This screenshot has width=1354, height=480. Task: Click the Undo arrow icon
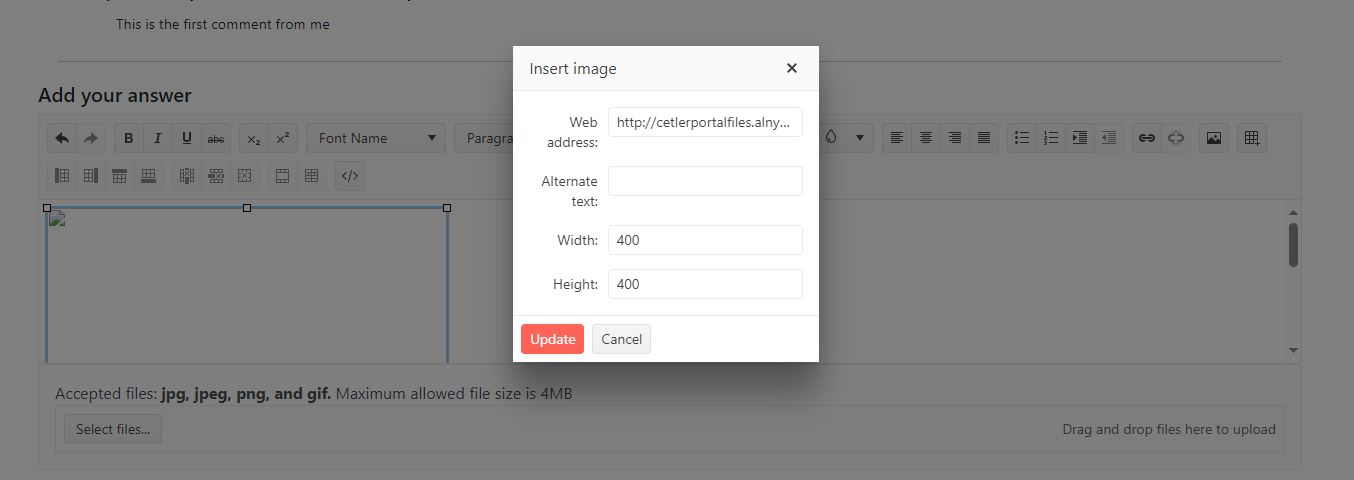pos(62,138)
